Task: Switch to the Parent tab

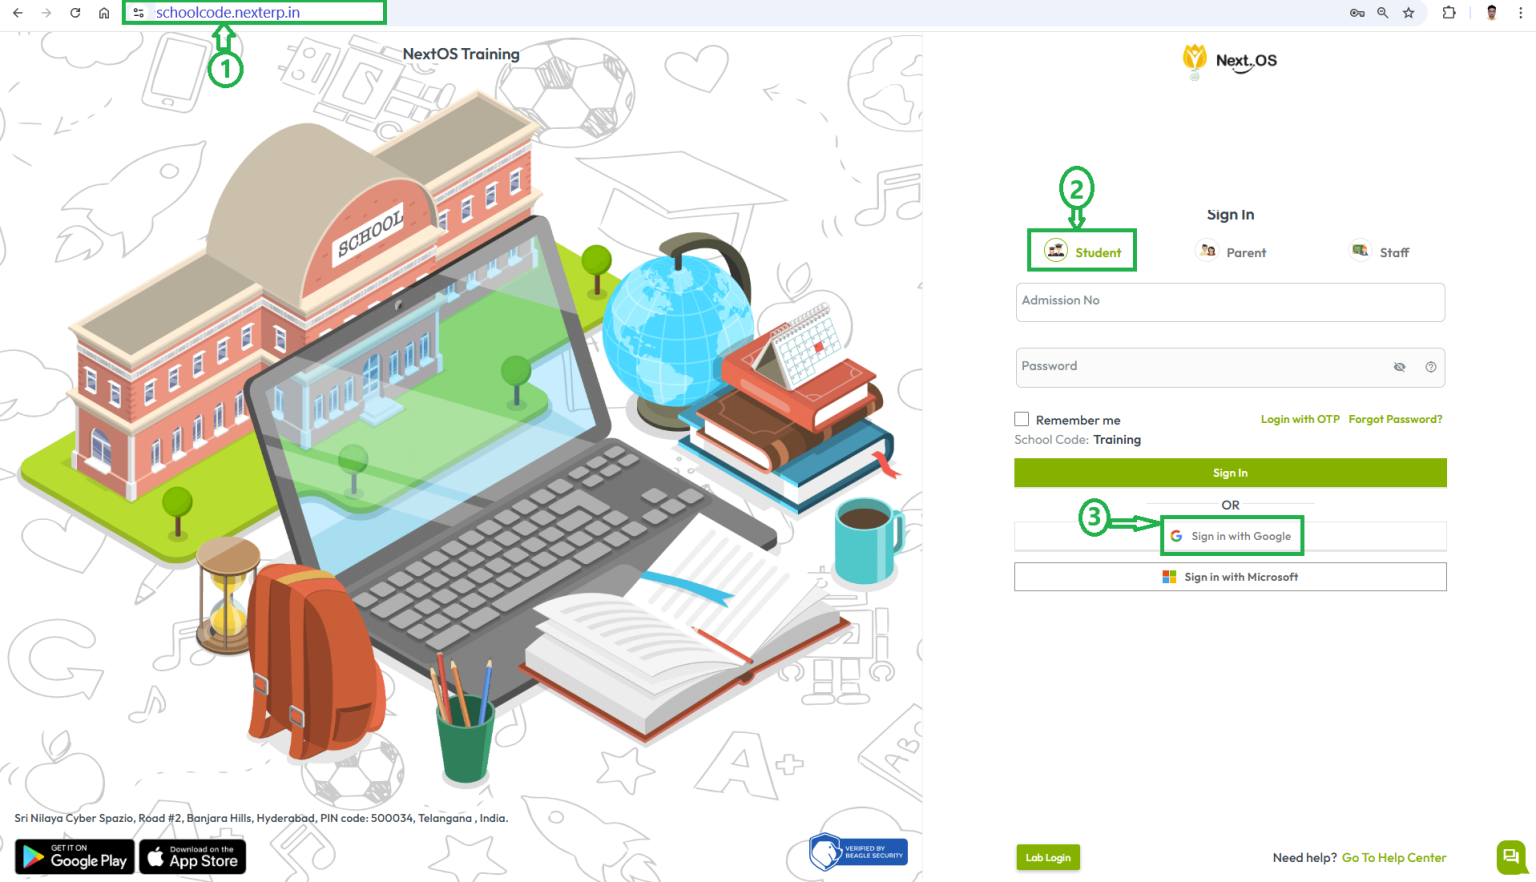Action: pyautogui.click(x=1231, y=251)
